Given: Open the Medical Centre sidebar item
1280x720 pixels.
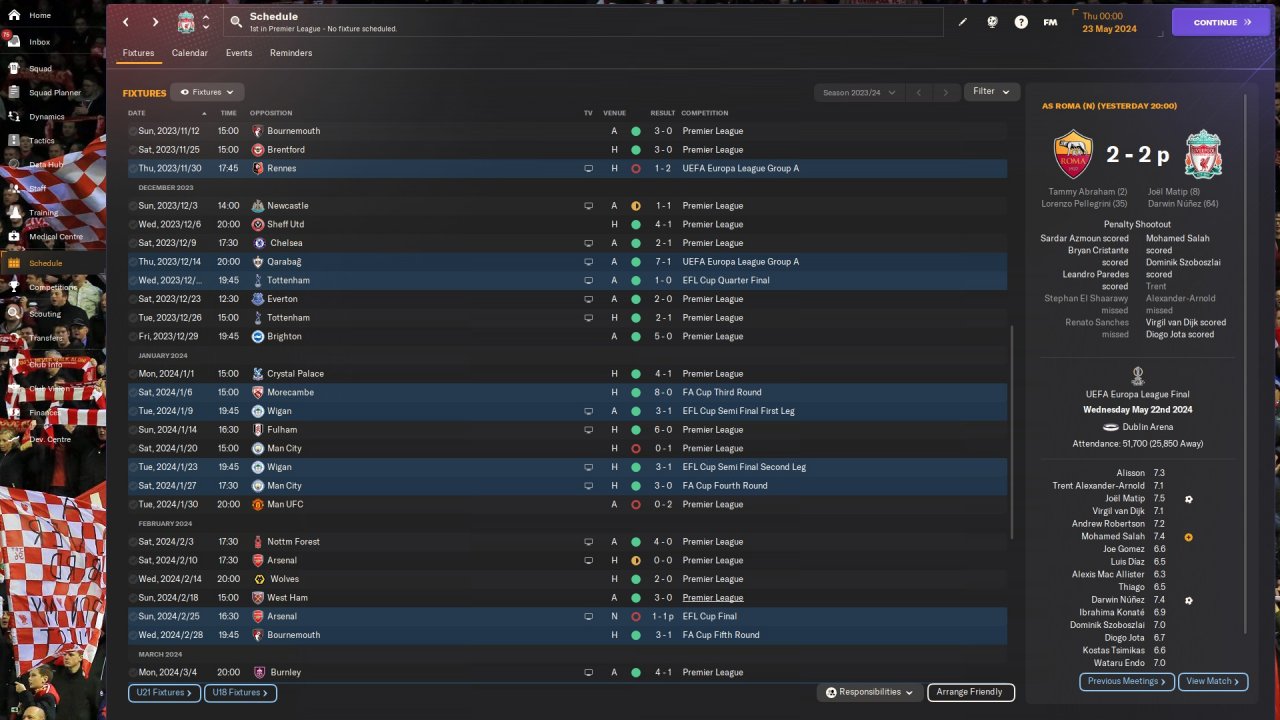Looking at the screenshot, I should pyautogui.click(x=55, y=237).
